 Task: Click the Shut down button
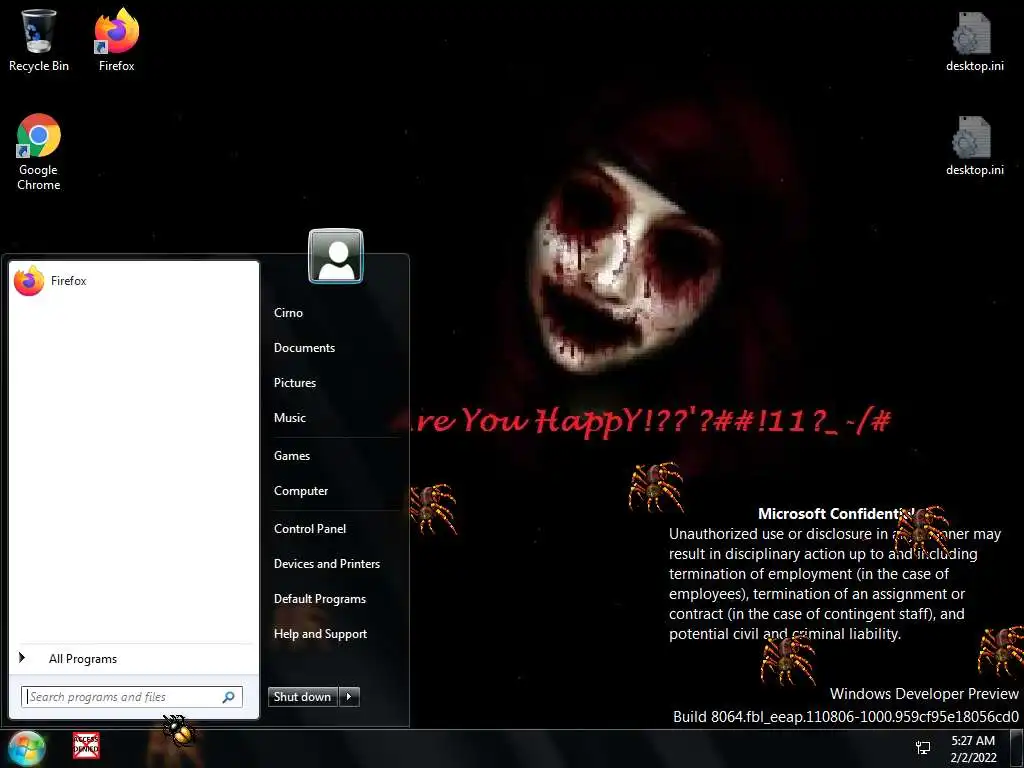302,697
